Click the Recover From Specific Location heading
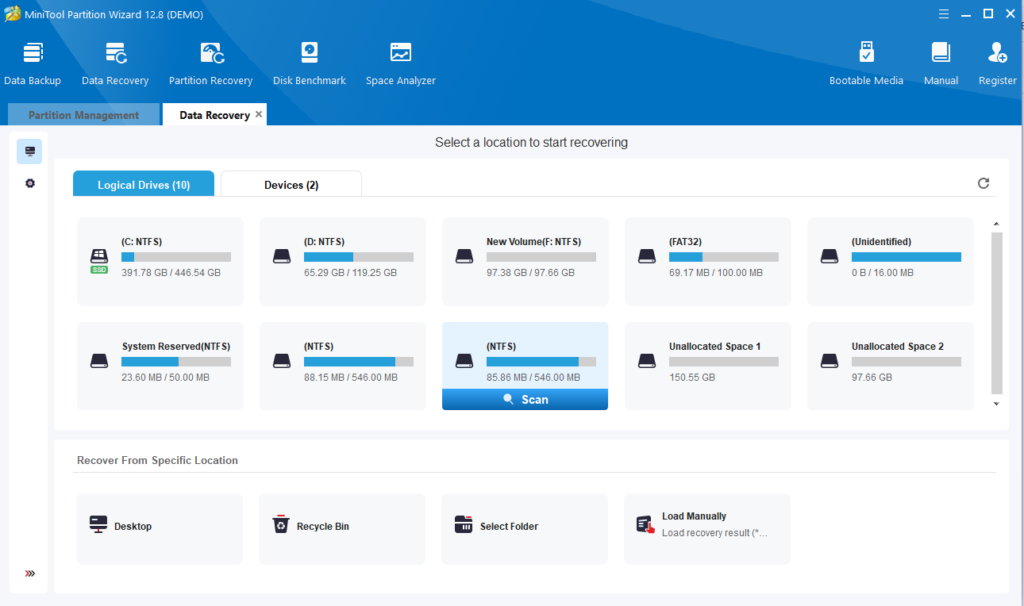The height and width of the screenshot is (606, 1024). (157, 460)
